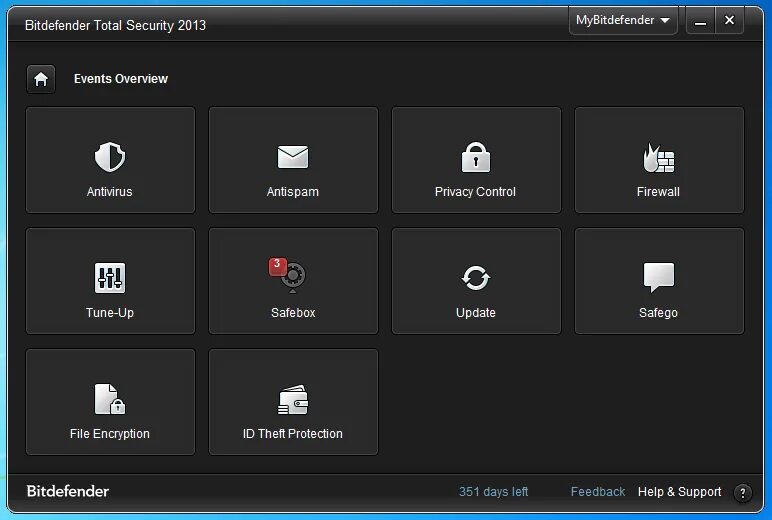
Task: Click the question mark help icon
Action: point(742,492)
